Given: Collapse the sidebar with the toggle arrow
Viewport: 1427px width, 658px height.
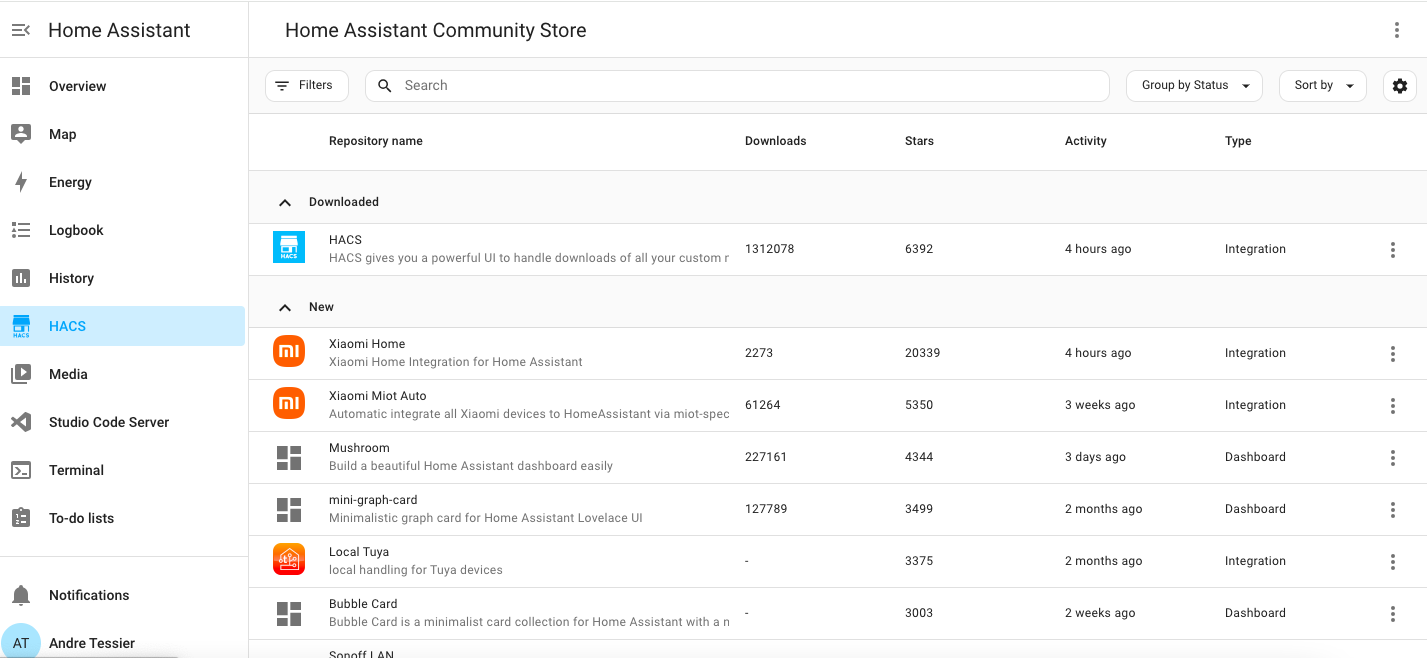Looking at the screenshot, I should tap(21, 30).
